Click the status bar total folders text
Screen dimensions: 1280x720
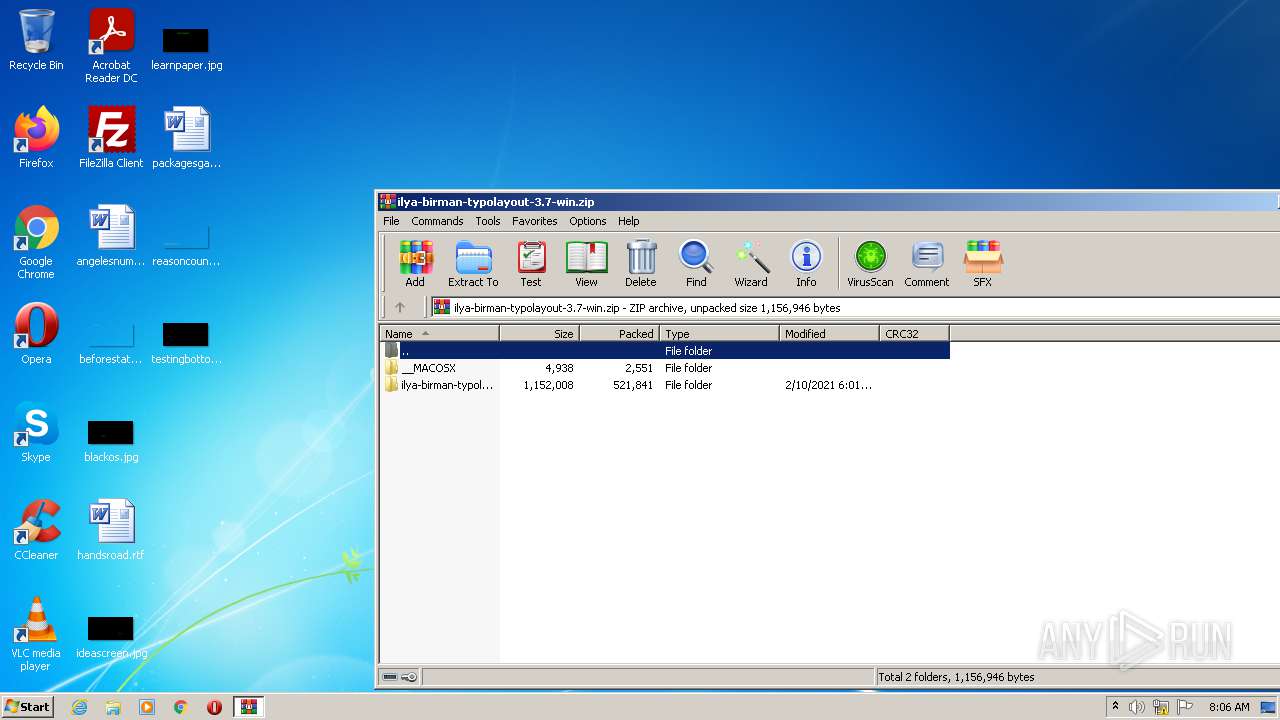pos(956,677)
